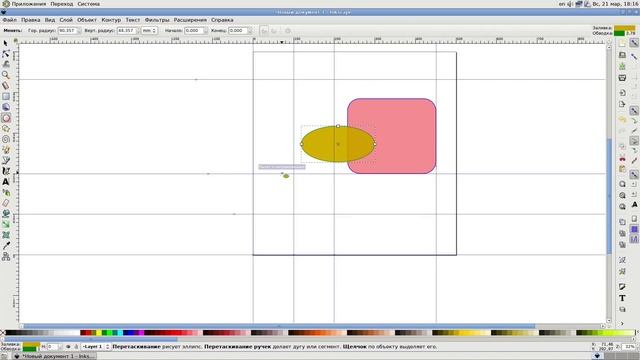Click the Print icon in command bar
This screenshot has width=640, height=360.
click(622, 78)
